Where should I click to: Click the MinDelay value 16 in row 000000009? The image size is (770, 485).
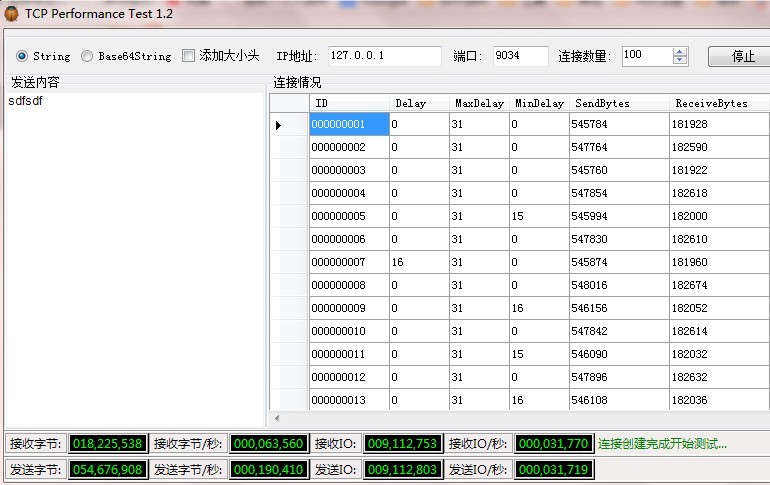(x=539, y=308)
